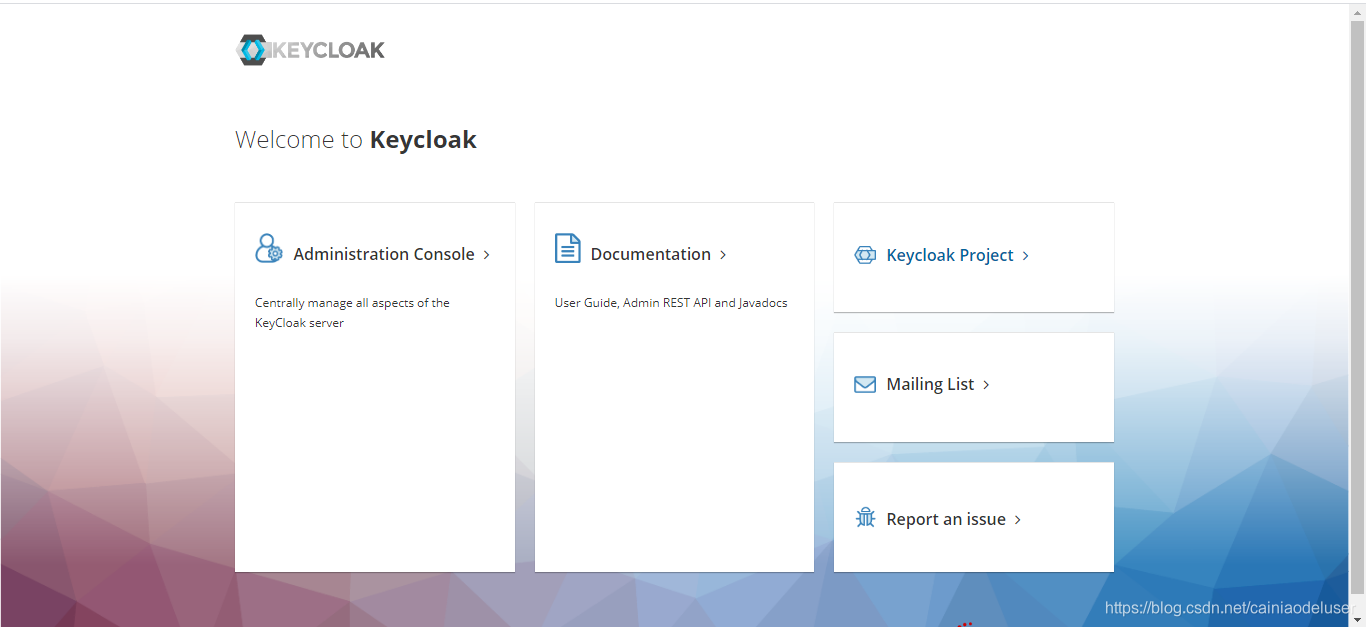Click the Administration Console user-gear icon

point(269,248)
